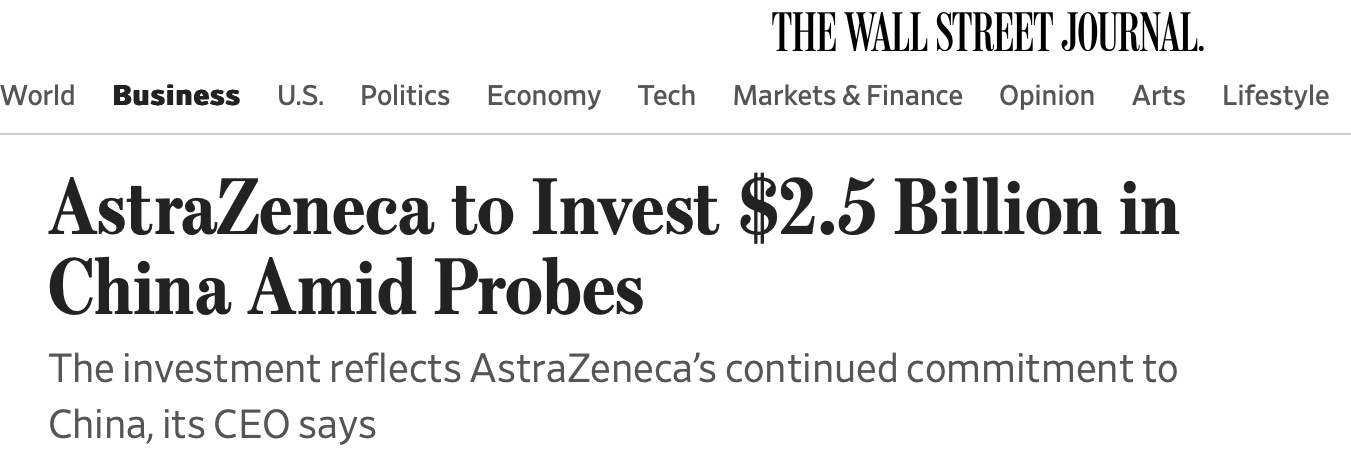This screenshot has width=1351, height=467.
Task: Click the word "Probes" in the headline
Action: point(539,288)
